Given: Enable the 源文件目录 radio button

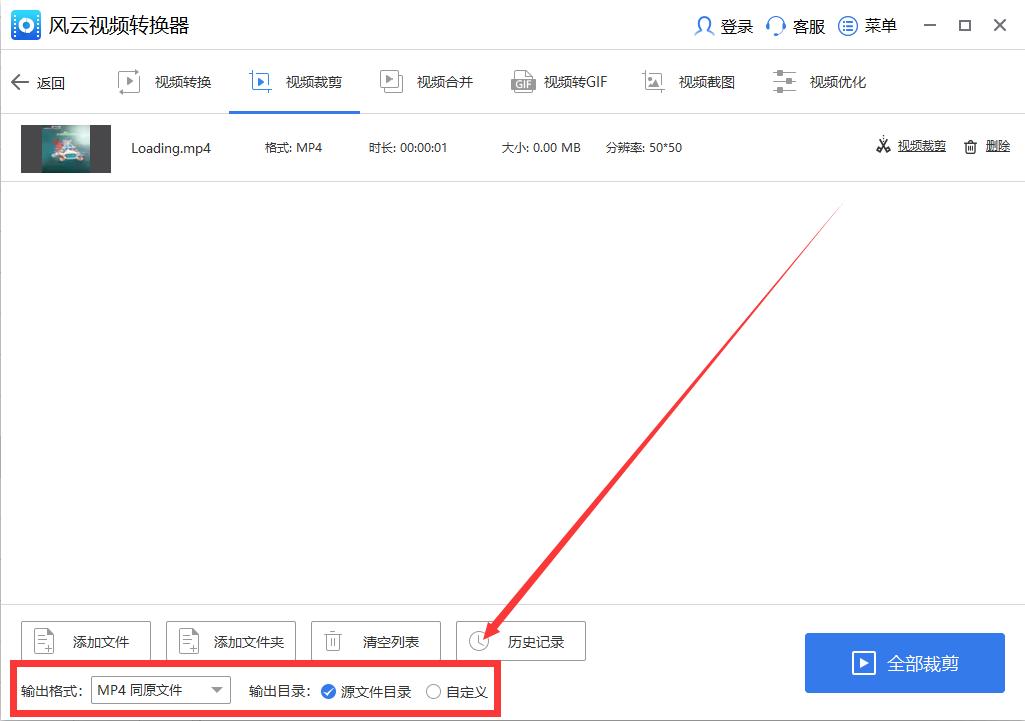Looking at the screenshot, I should click(x=329, y=689).
